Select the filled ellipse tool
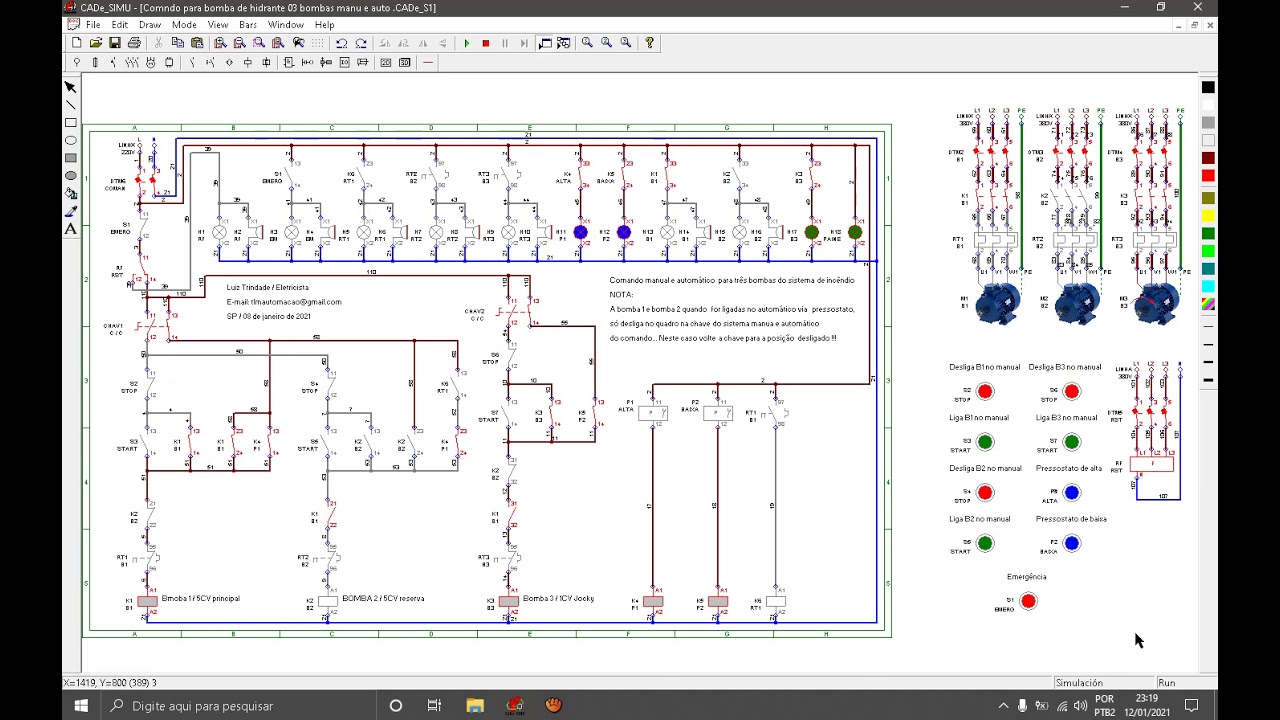This screenshot has width=1280, height=720. (70, 176)
